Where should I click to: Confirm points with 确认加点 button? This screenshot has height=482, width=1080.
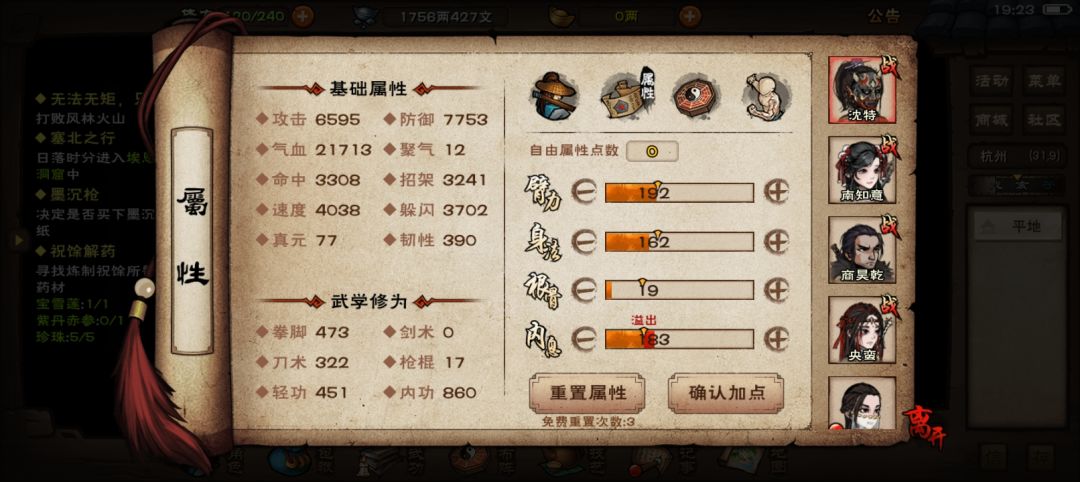(726, 393)
